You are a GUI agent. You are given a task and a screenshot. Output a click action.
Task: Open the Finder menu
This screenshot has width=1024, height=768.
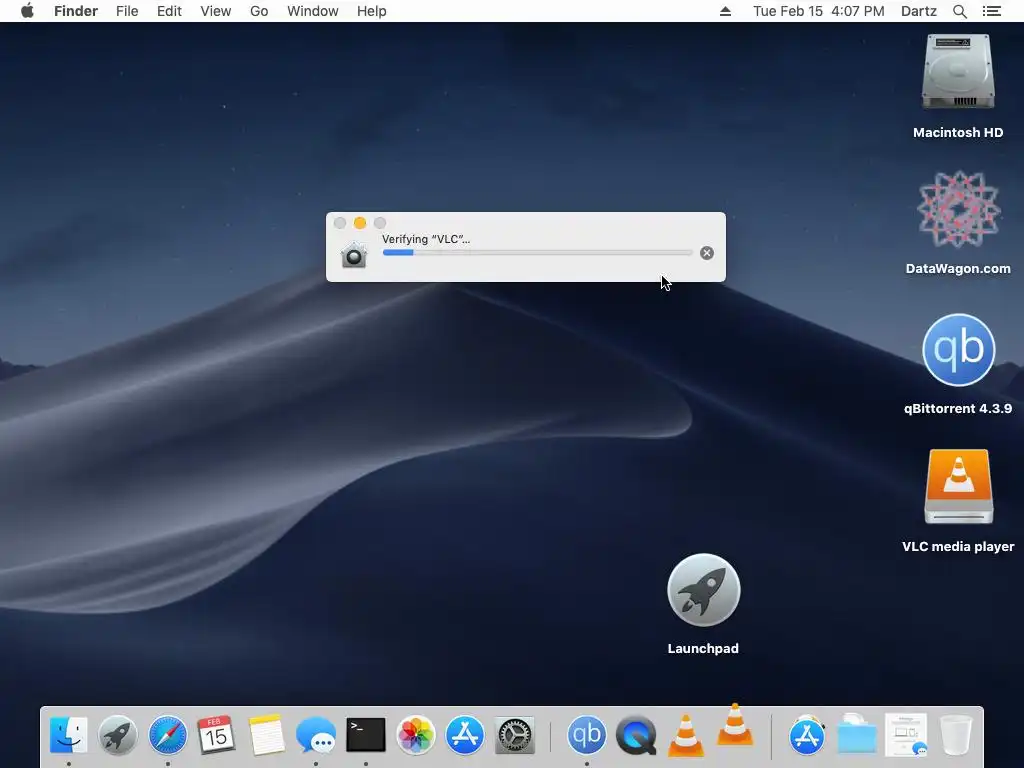pos(76,11)
